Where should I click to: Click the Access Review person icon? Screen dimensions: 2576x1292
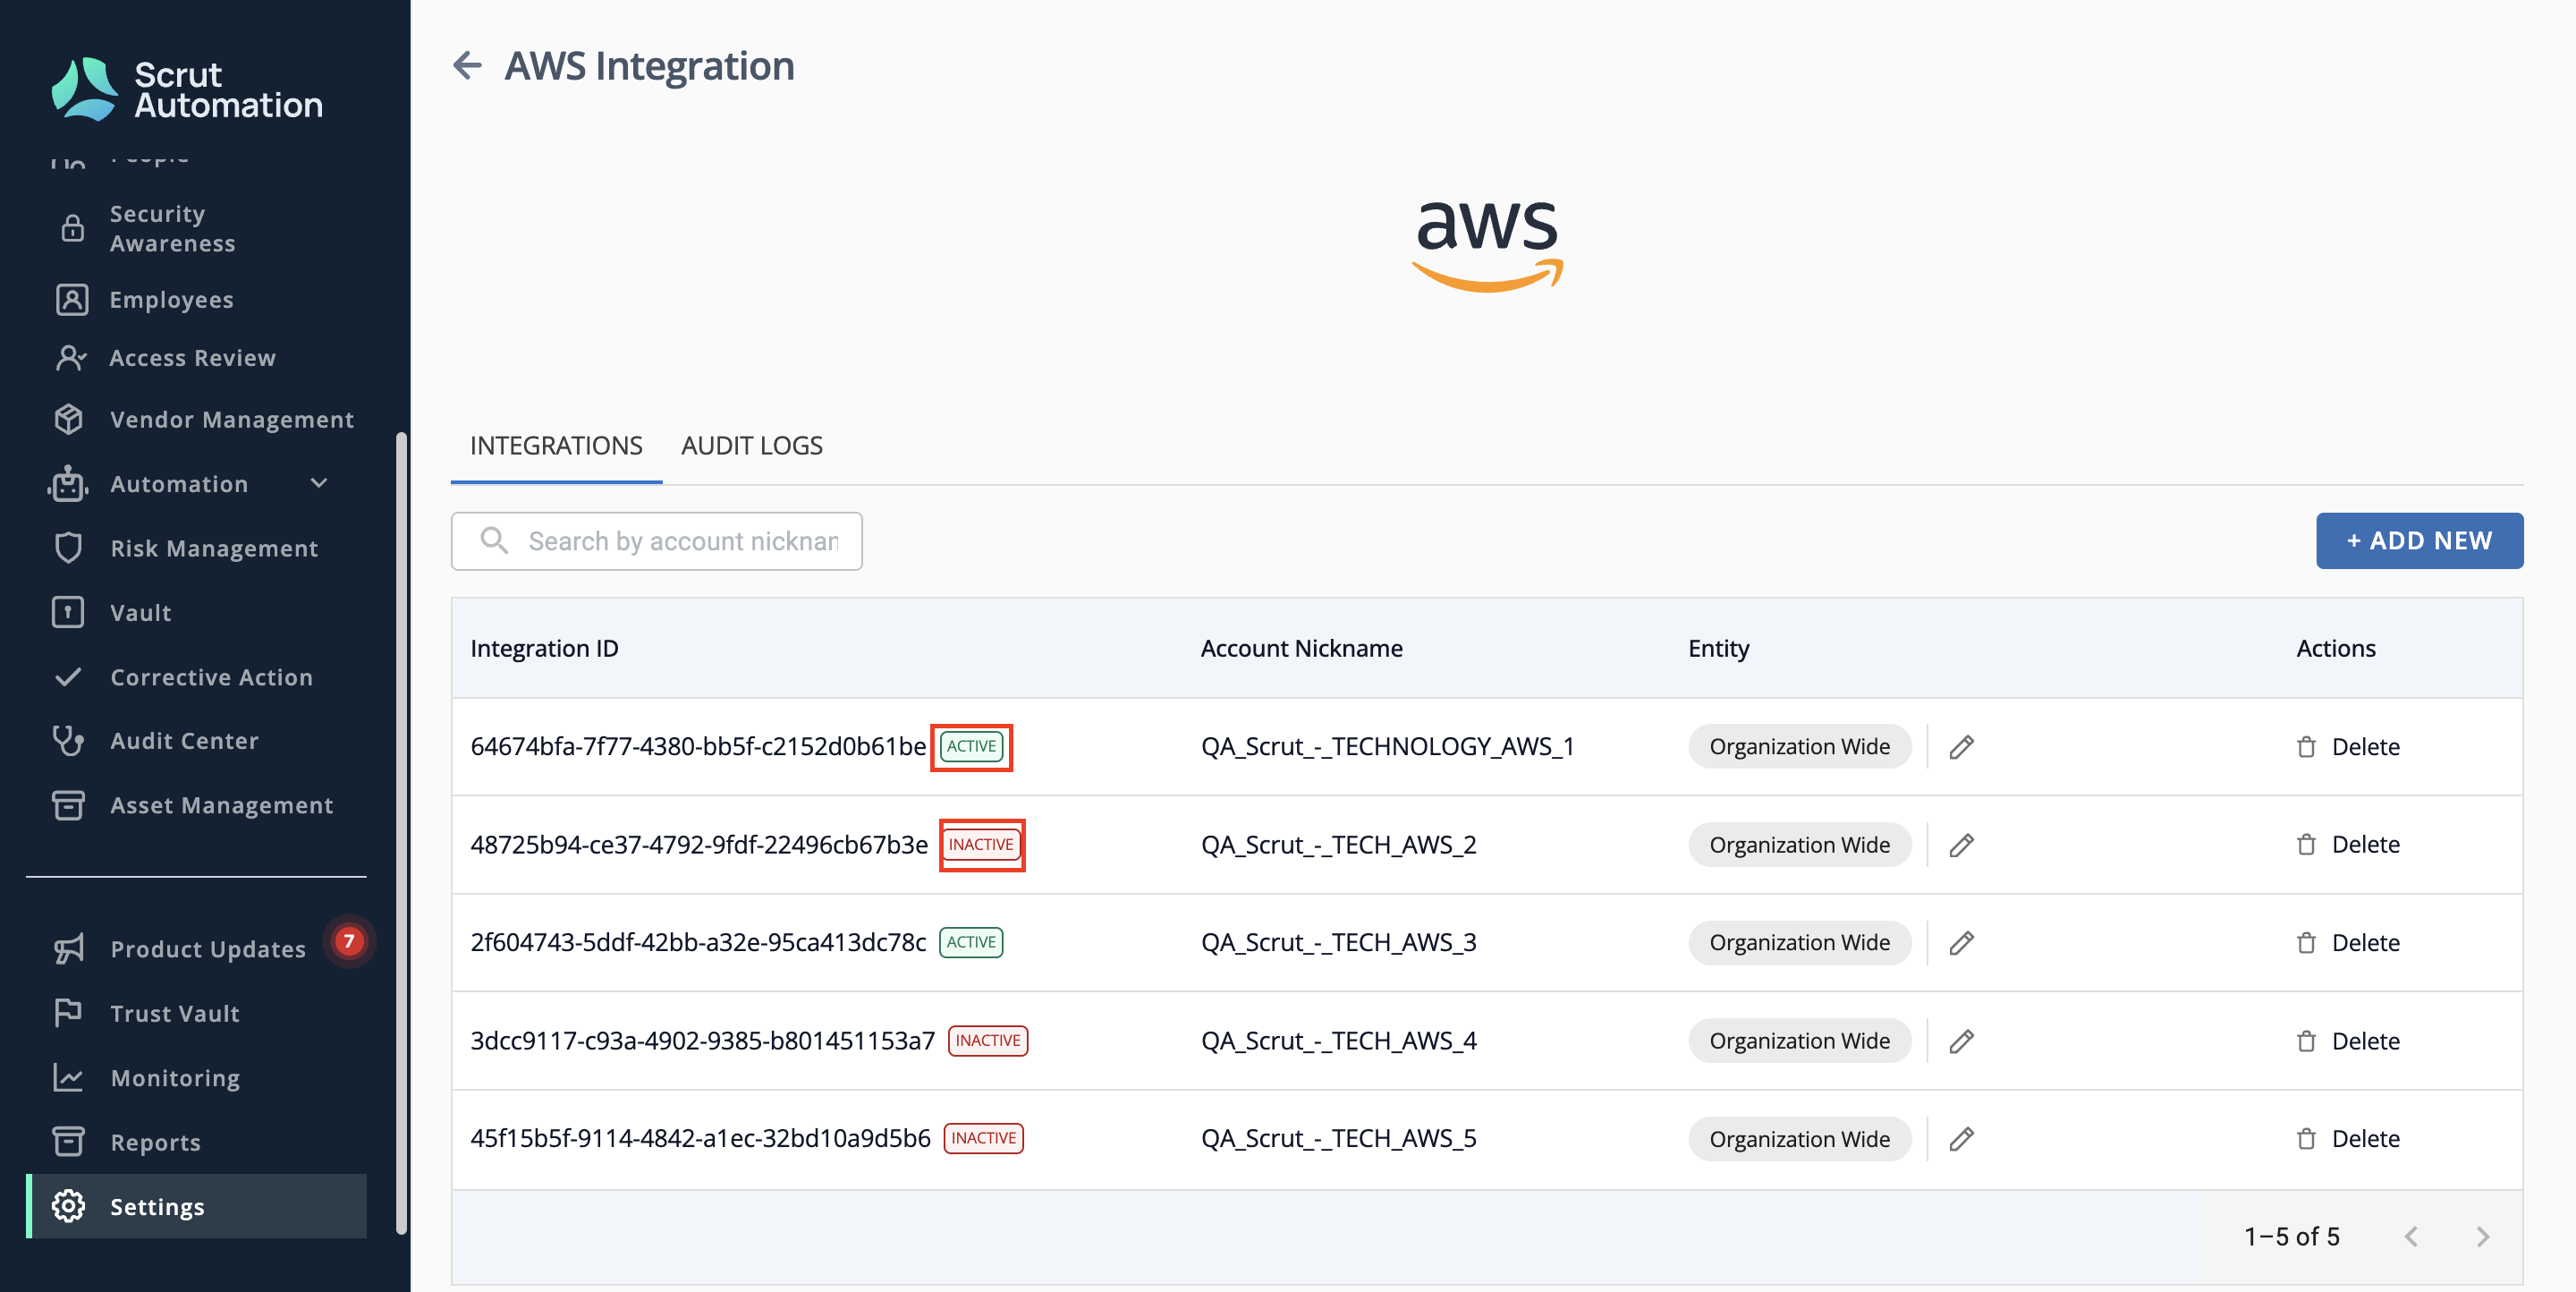tap(72, 358)
